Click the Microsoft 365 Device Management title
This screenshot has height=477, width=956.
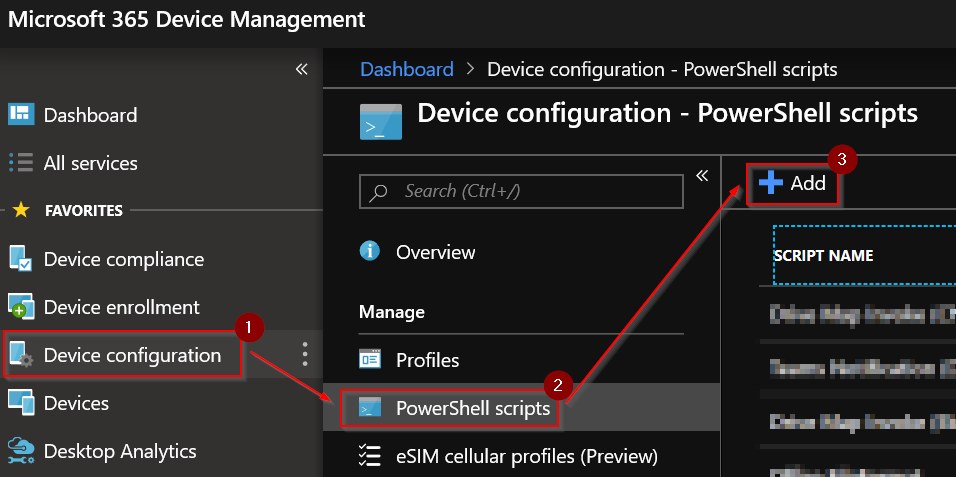coord(187,20)
